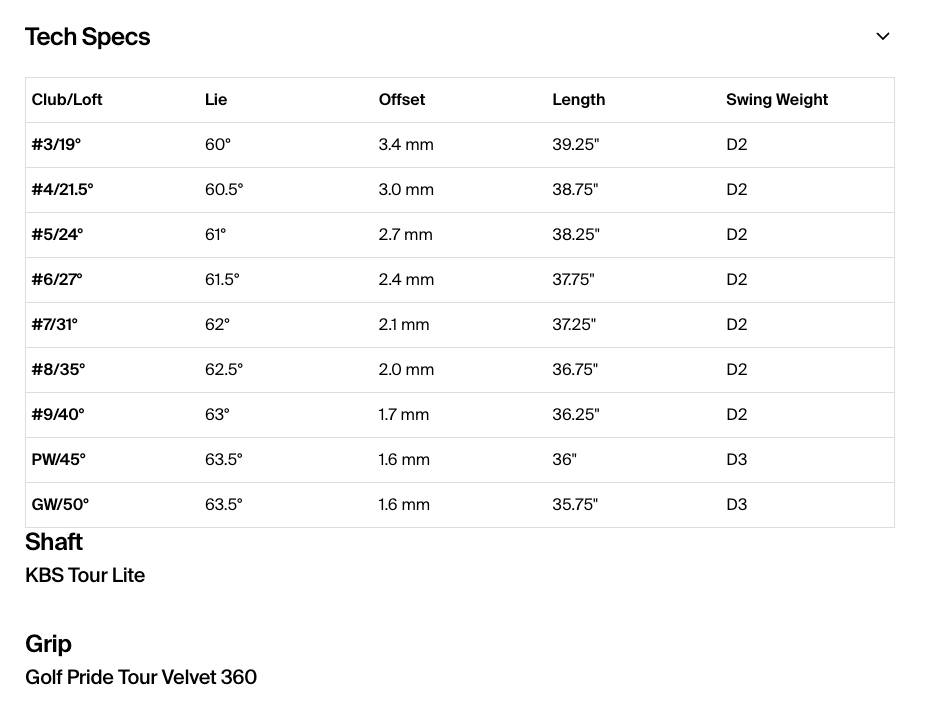Screen dimensions: 928x725
Task: Click the #5/24° row label
Action: pyautogui.click(x=57, y=234)
